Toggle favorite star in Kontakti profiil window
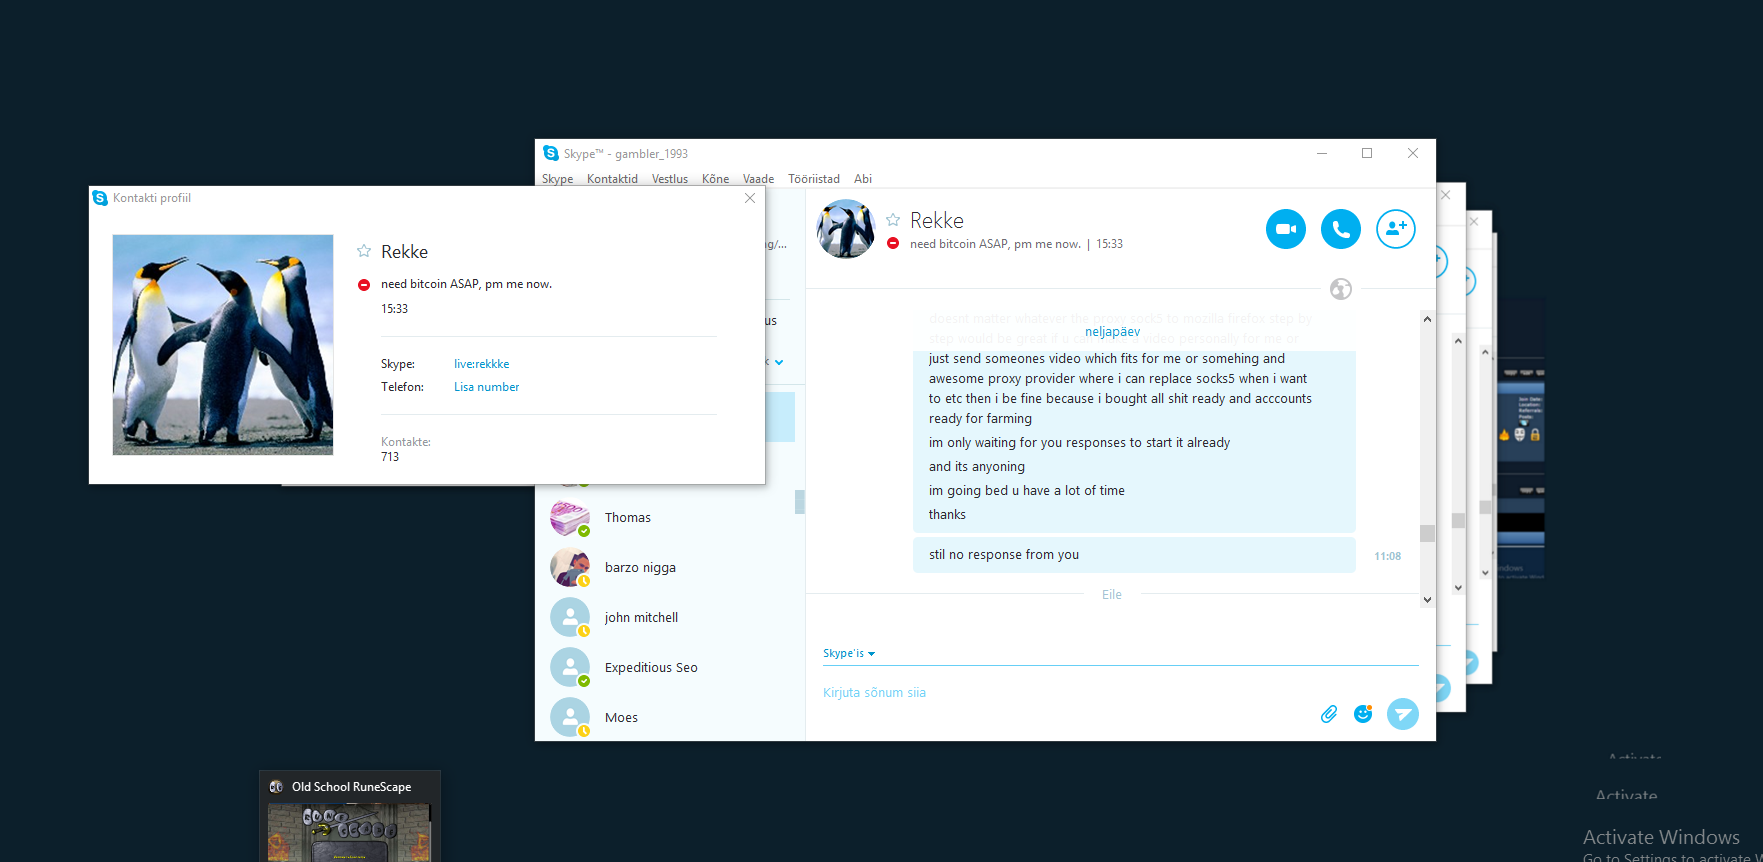 click(364, 251)
